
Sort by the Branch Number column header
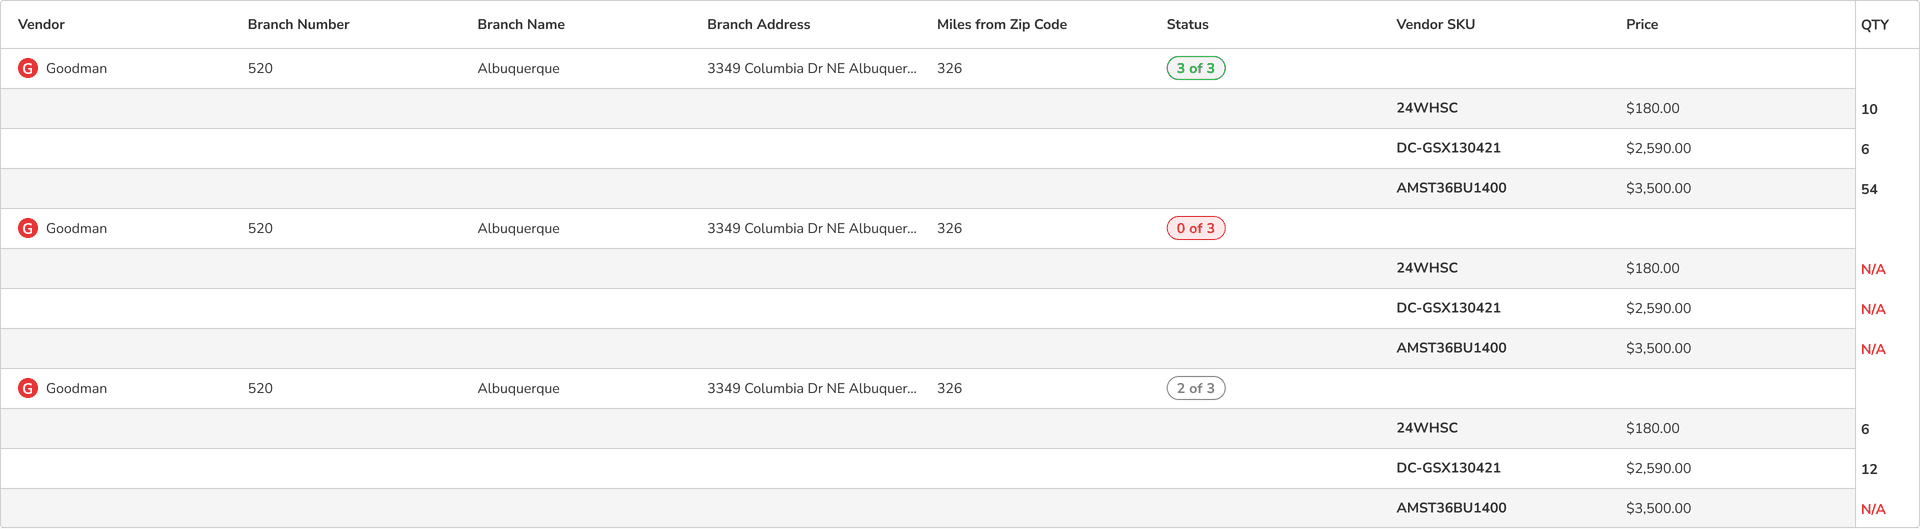(298, 24)
